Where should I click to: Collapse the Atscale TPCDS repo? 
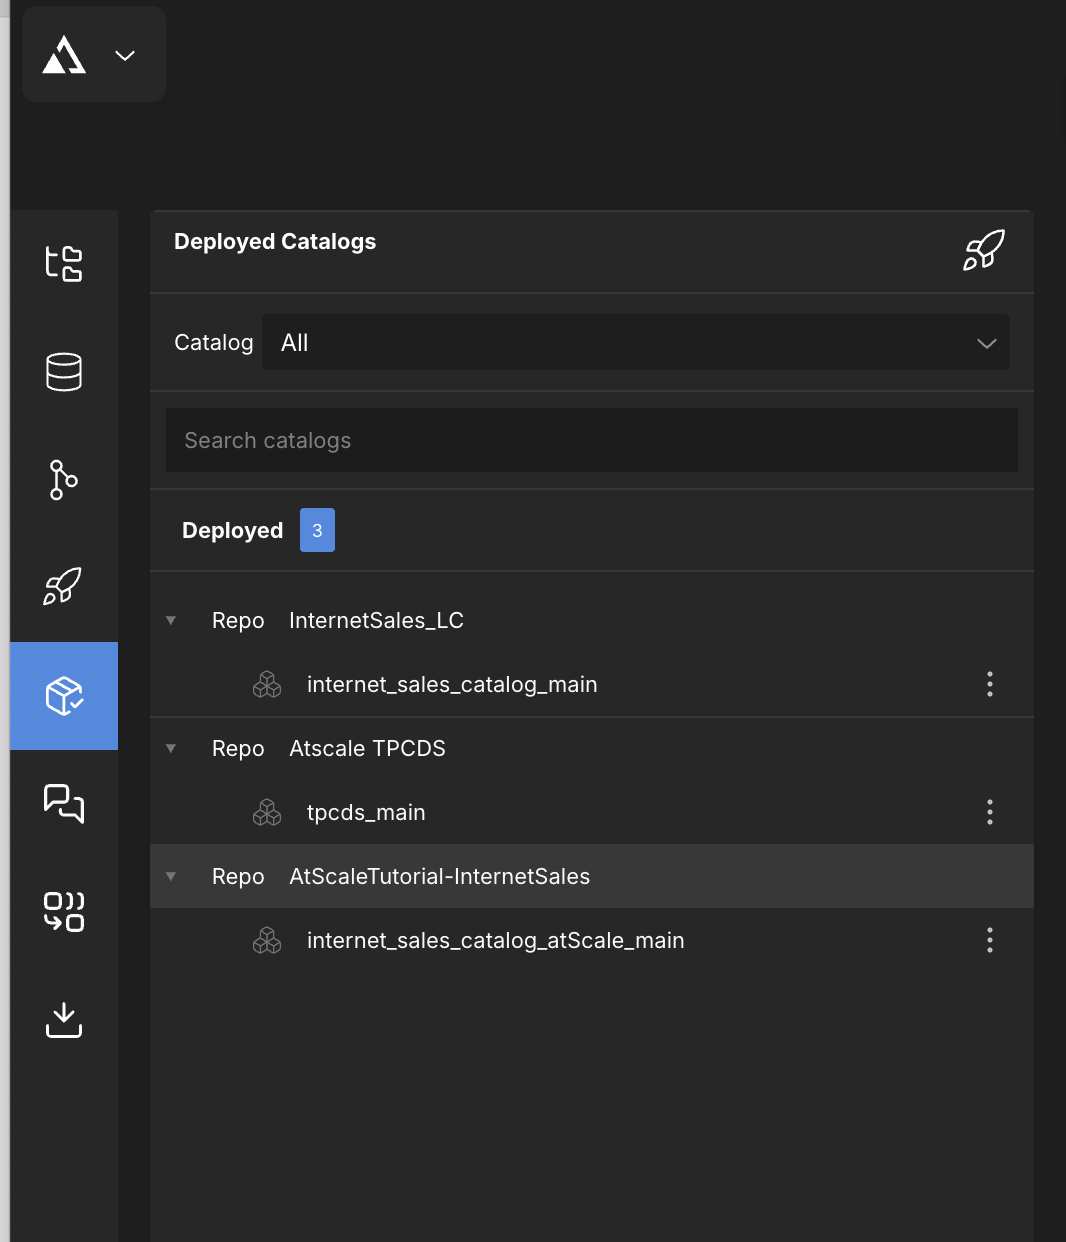click(171, 749)
